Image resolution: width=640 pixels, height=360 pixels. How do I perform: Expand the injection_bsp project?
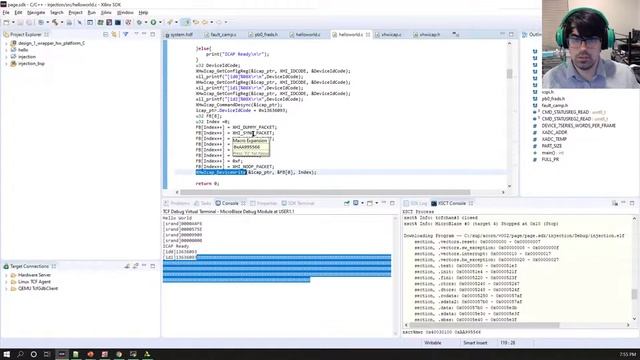click(x=6, y=64)
